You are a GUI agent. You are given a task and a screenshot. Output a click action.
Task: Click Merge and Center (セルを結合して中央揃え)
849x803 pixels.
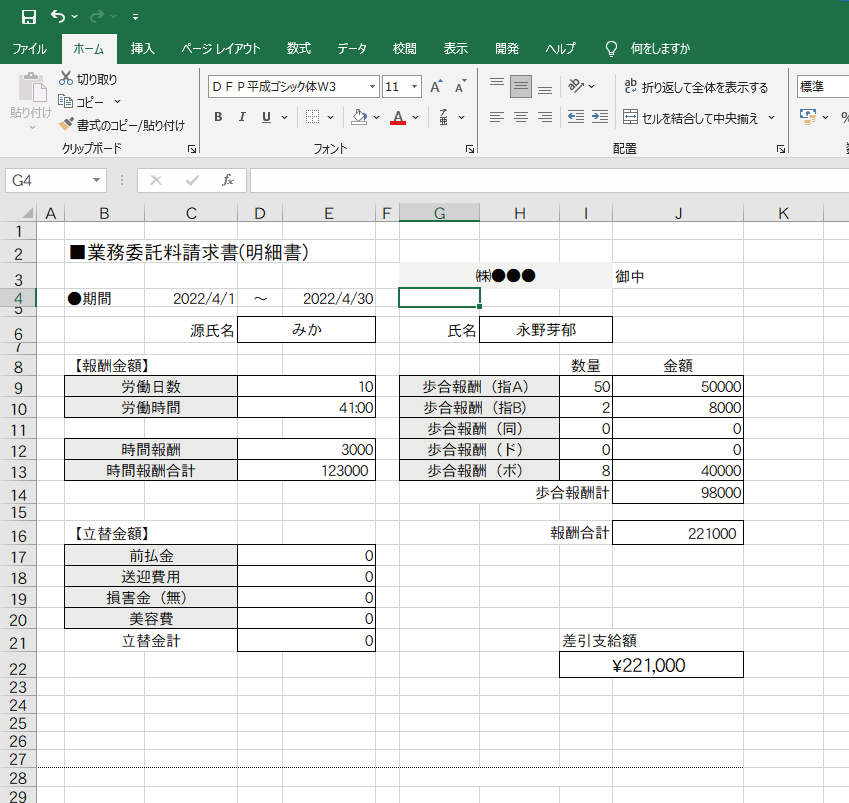697,117
